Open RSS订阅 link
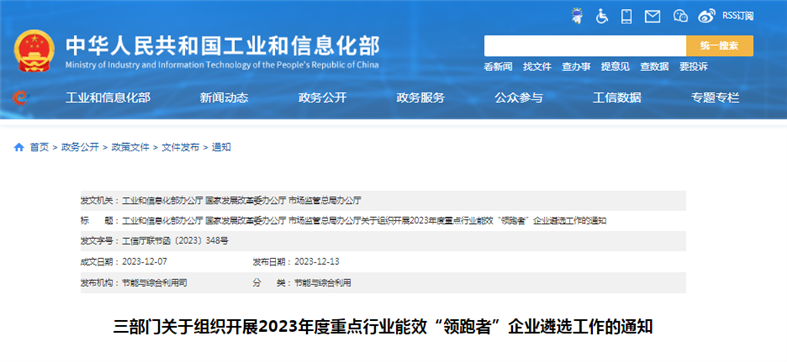The image size is (787, 362). point(738,16)
